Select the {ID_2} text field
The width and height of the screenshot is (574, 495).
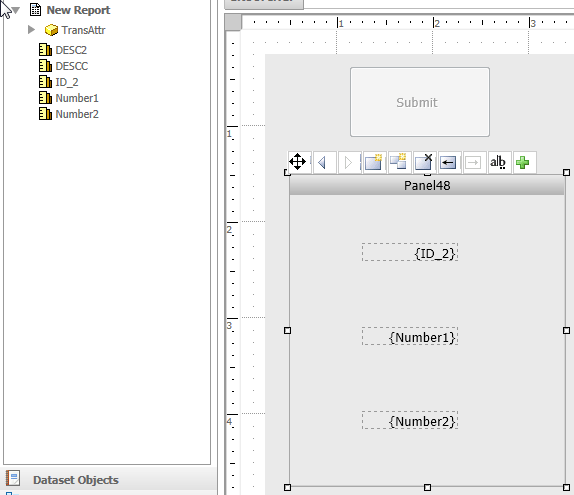[x=410, y=252]
